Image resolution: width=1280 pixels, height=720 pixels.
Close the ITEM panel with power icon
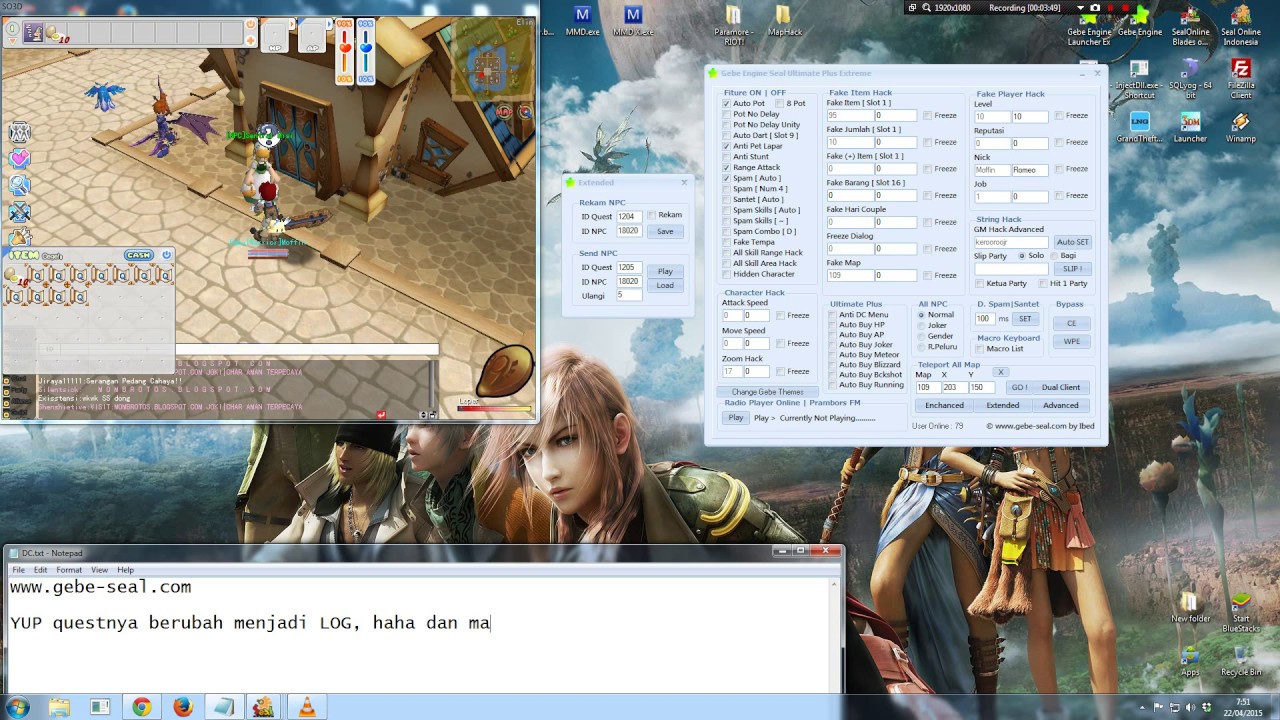pos(166,255)
